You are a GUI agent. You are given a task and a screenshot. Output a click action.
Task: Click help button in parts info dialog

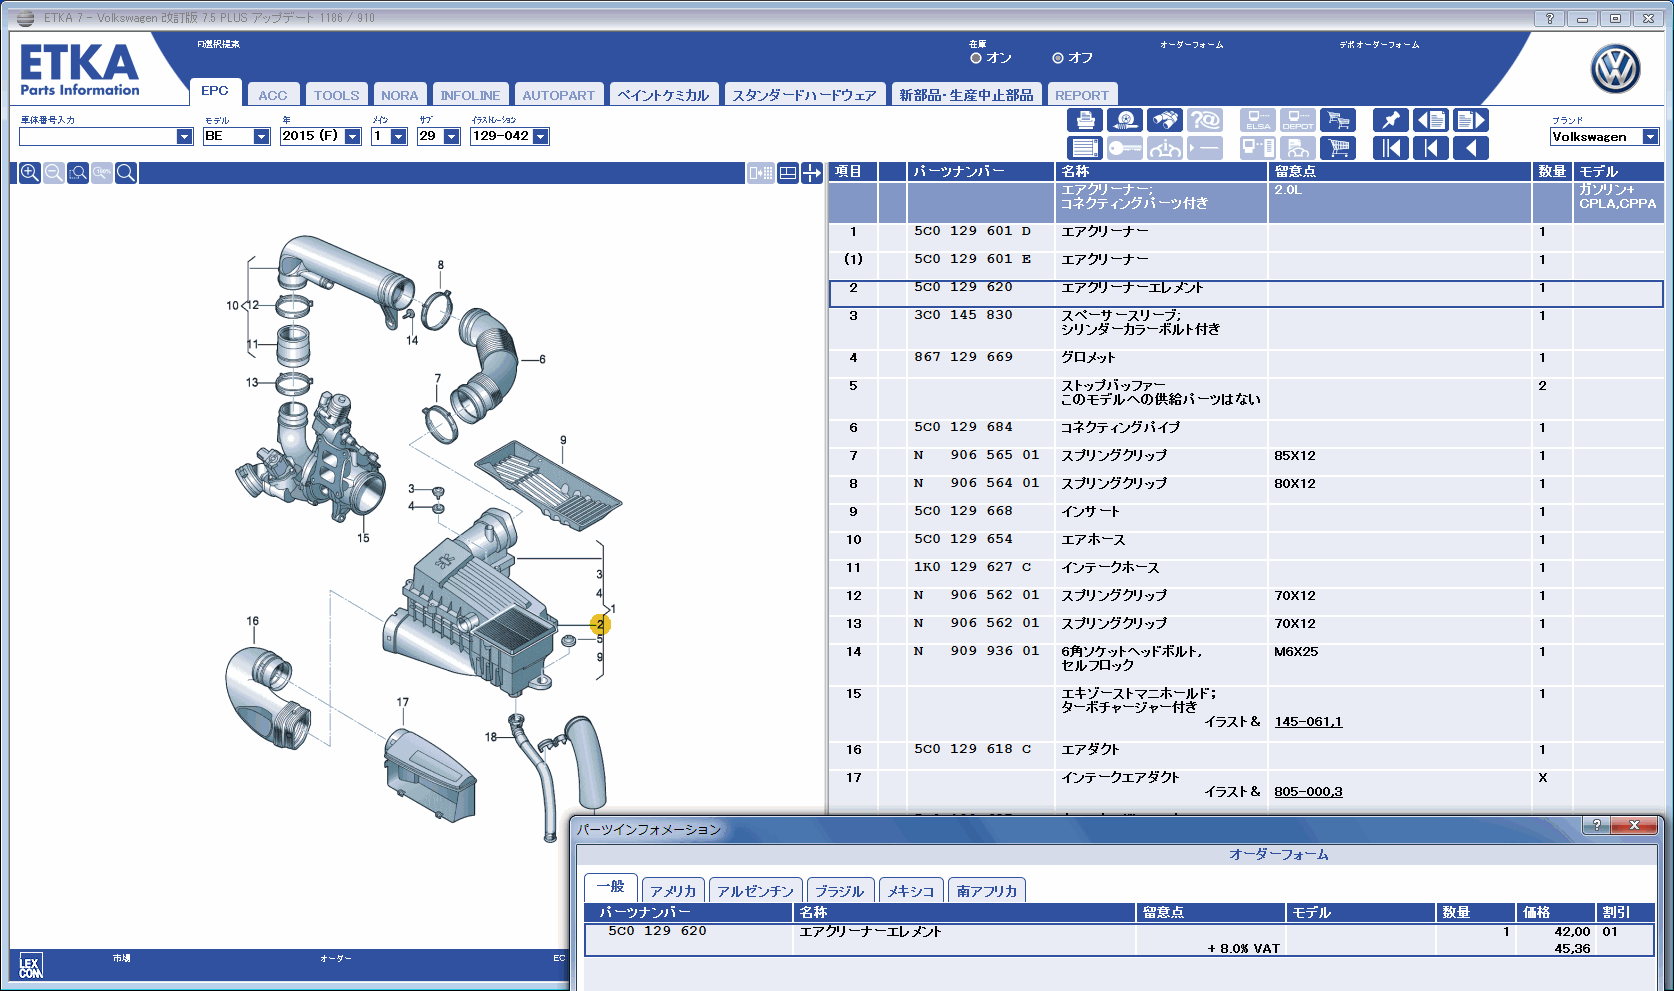[1596, 825]
